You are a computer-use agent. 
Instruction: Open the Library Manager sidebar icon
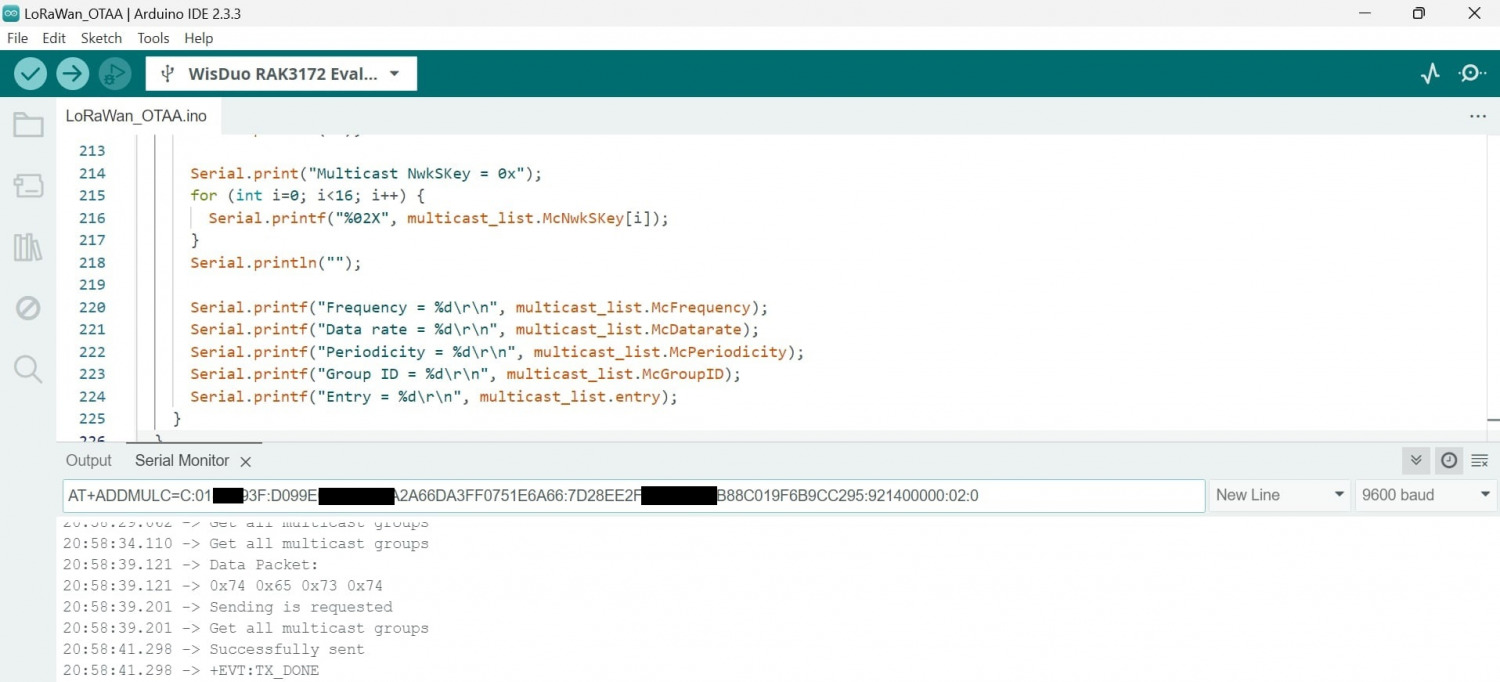(27, 246)
